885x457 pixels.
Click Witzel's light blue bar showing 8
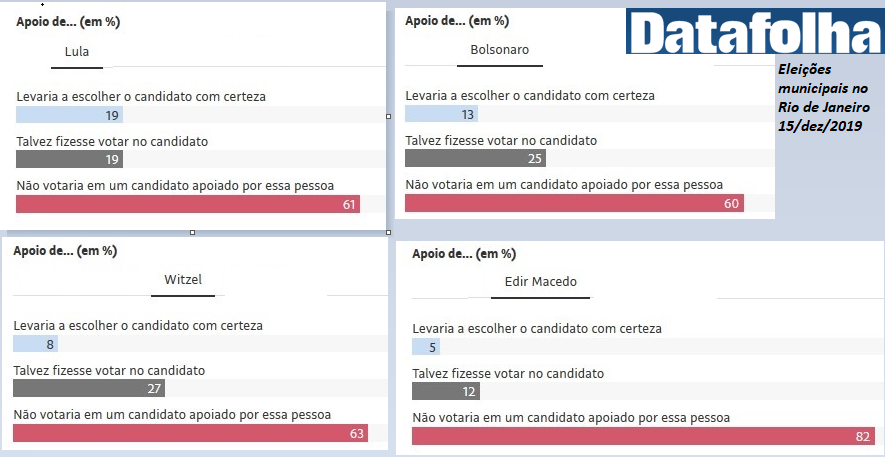[x=35, y=344]
